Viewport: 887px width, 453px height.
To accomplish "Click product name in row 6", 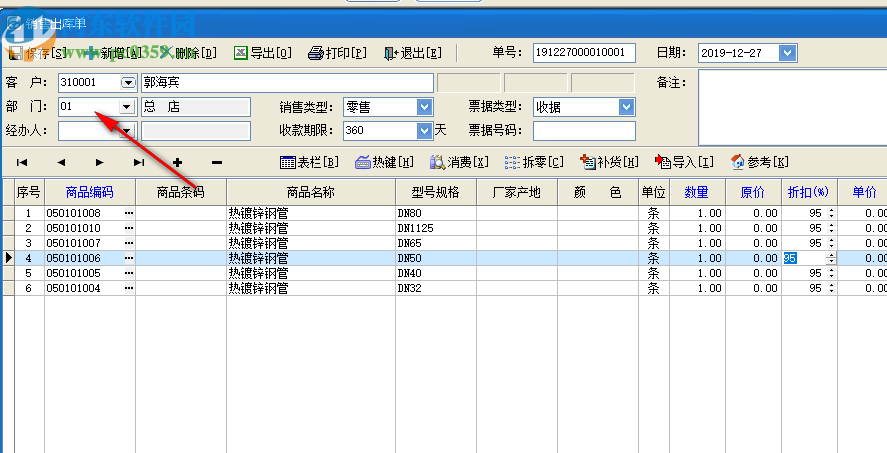I will pos(311,288).
